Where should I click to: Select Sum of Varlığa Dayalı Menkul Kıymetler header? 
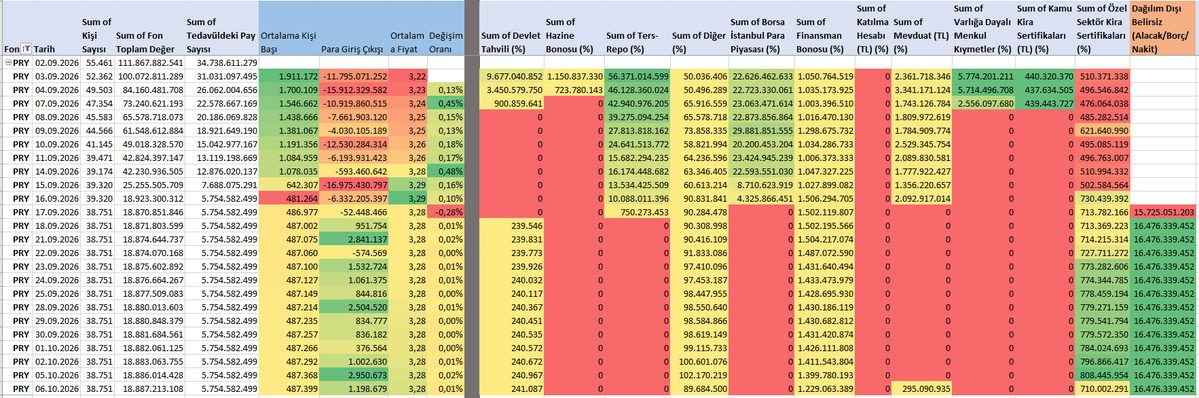point(983,29)
